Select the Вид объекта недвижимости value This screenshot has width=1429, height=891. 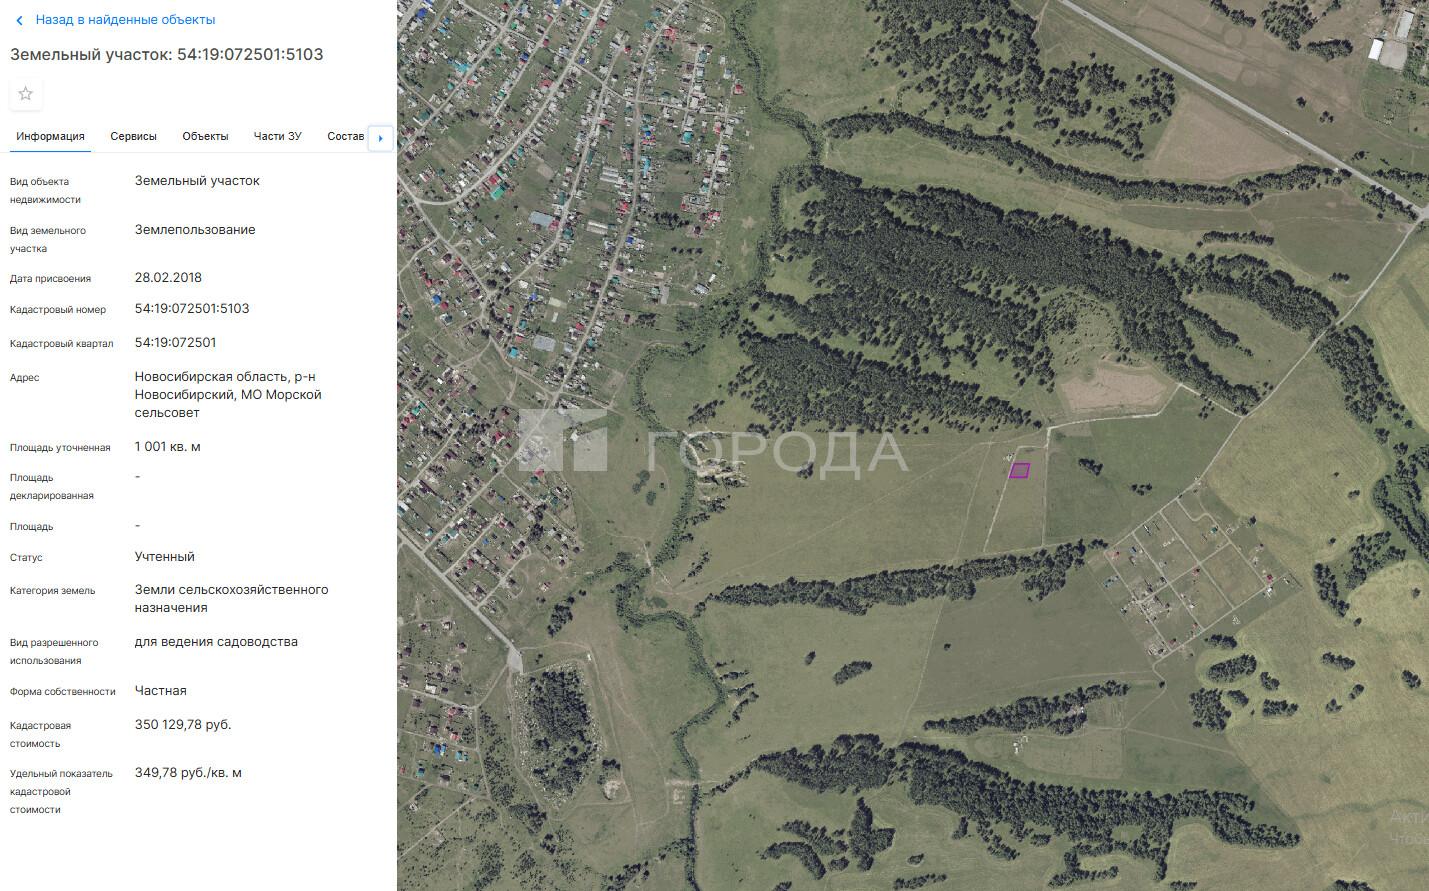click(x=197, y=180)
